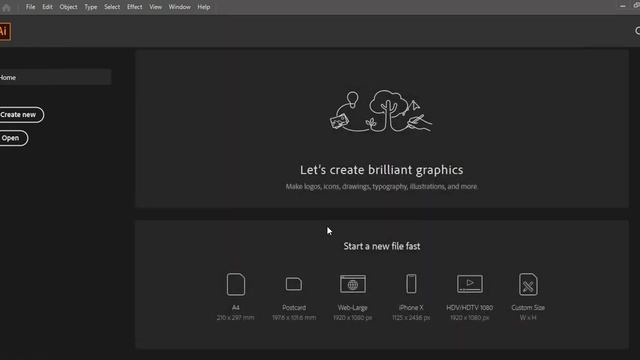
Task: Click the search icon at top right
Action: click(637, 31)
